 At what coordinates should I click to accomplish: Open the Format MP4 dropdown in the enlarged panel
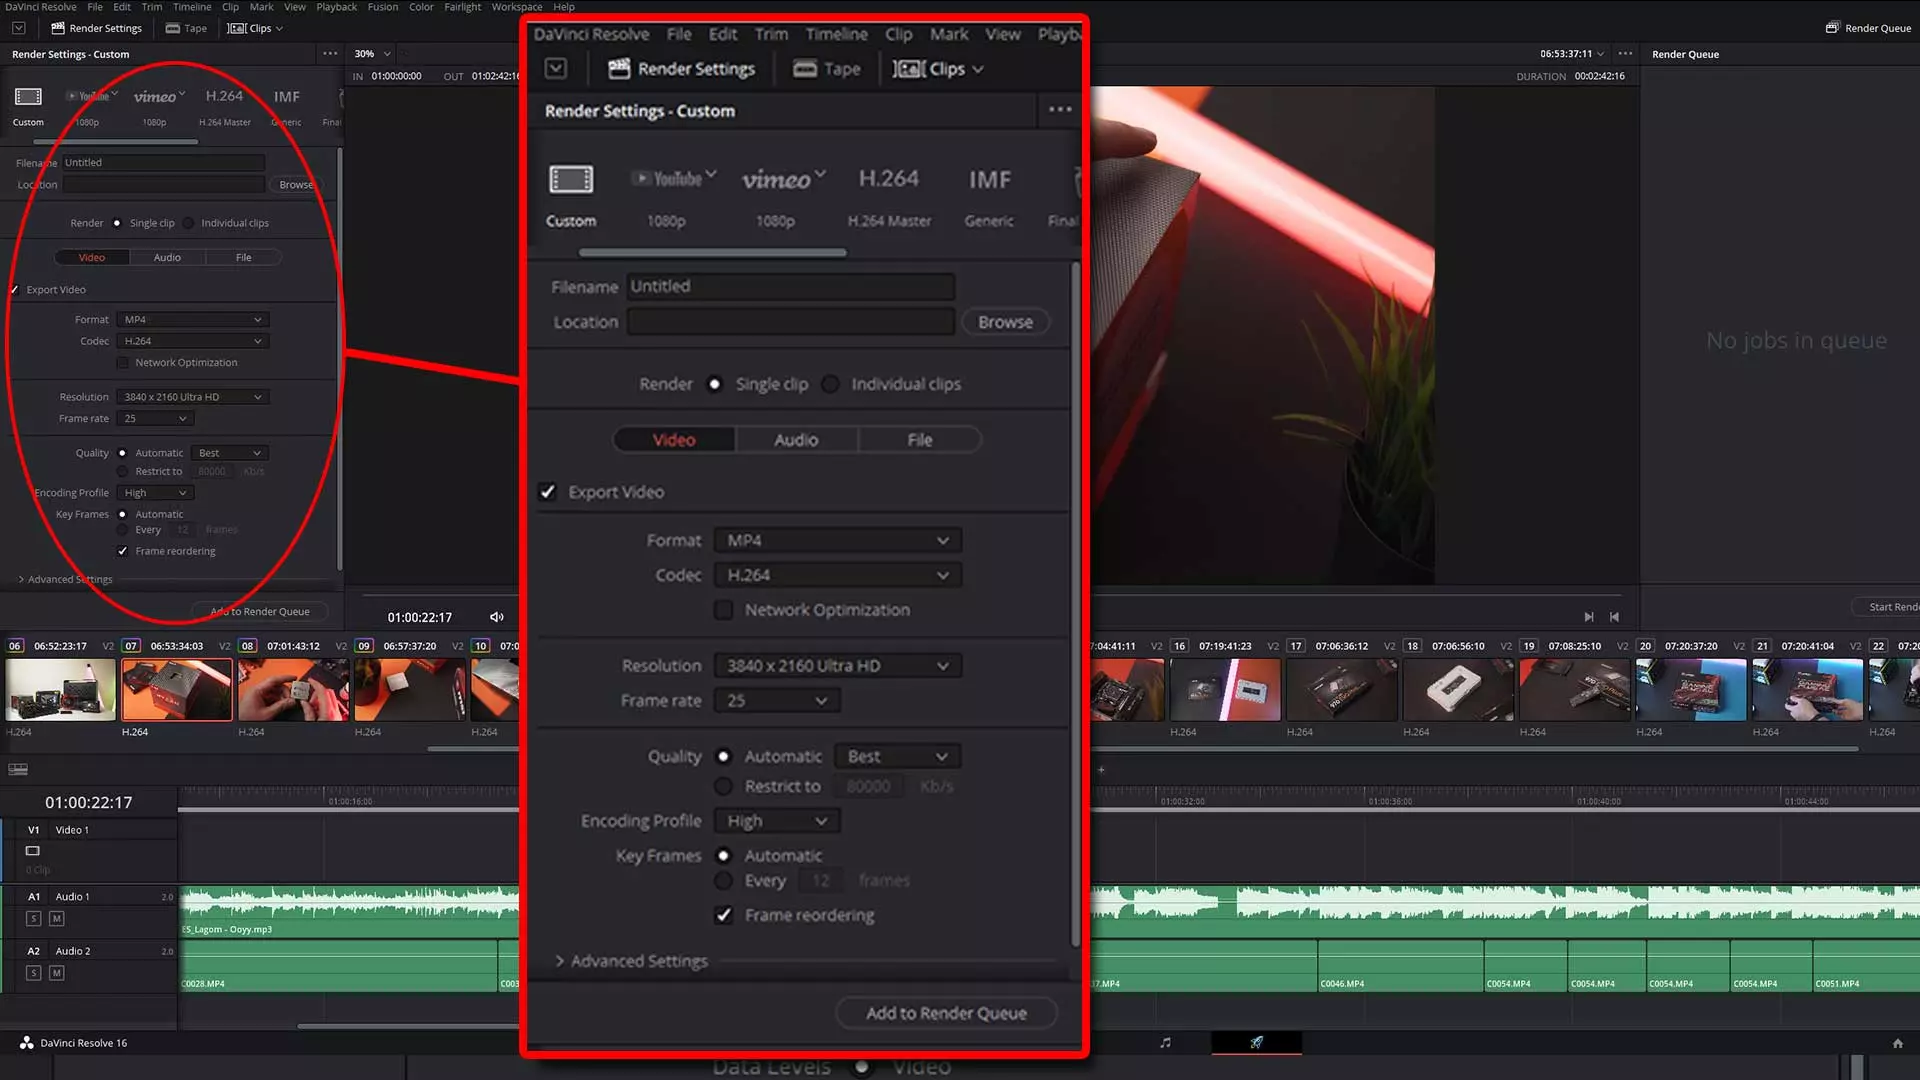point(838,540)
